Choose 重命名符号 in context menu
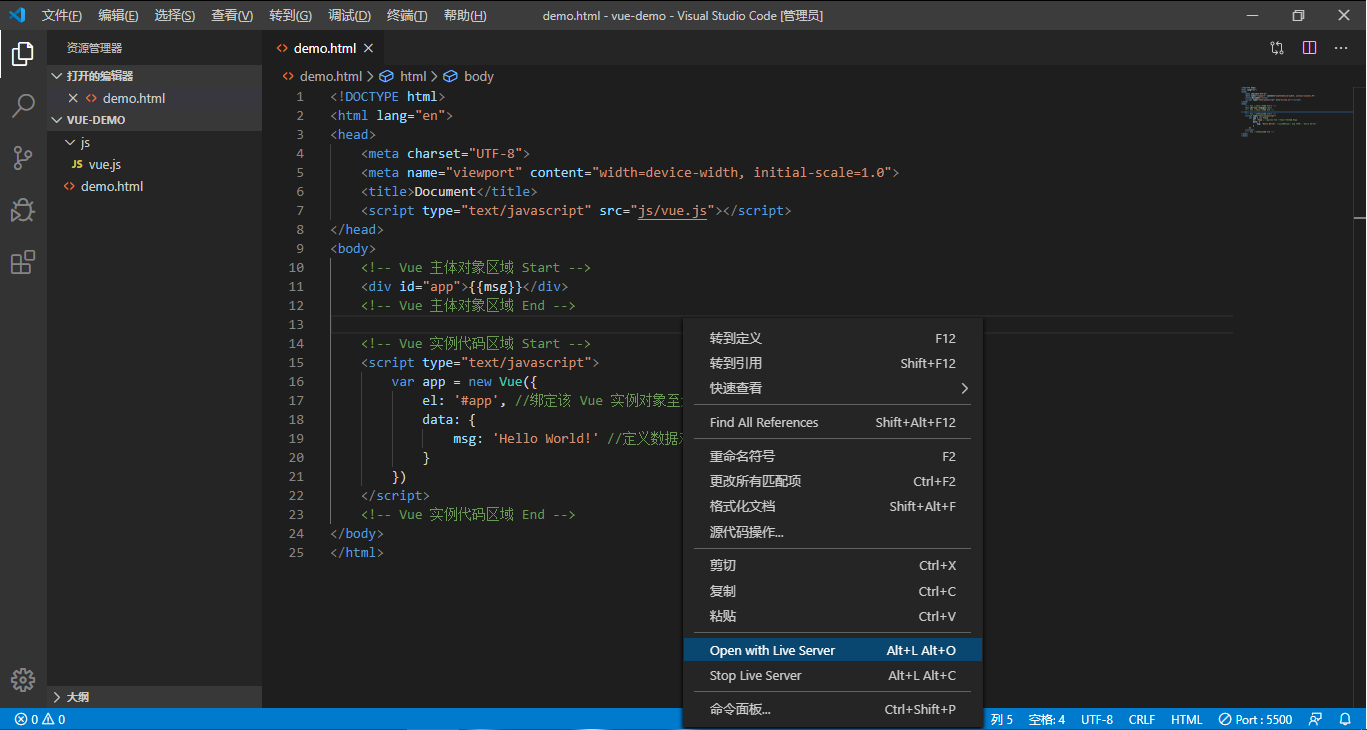 [x=832, y=456]
